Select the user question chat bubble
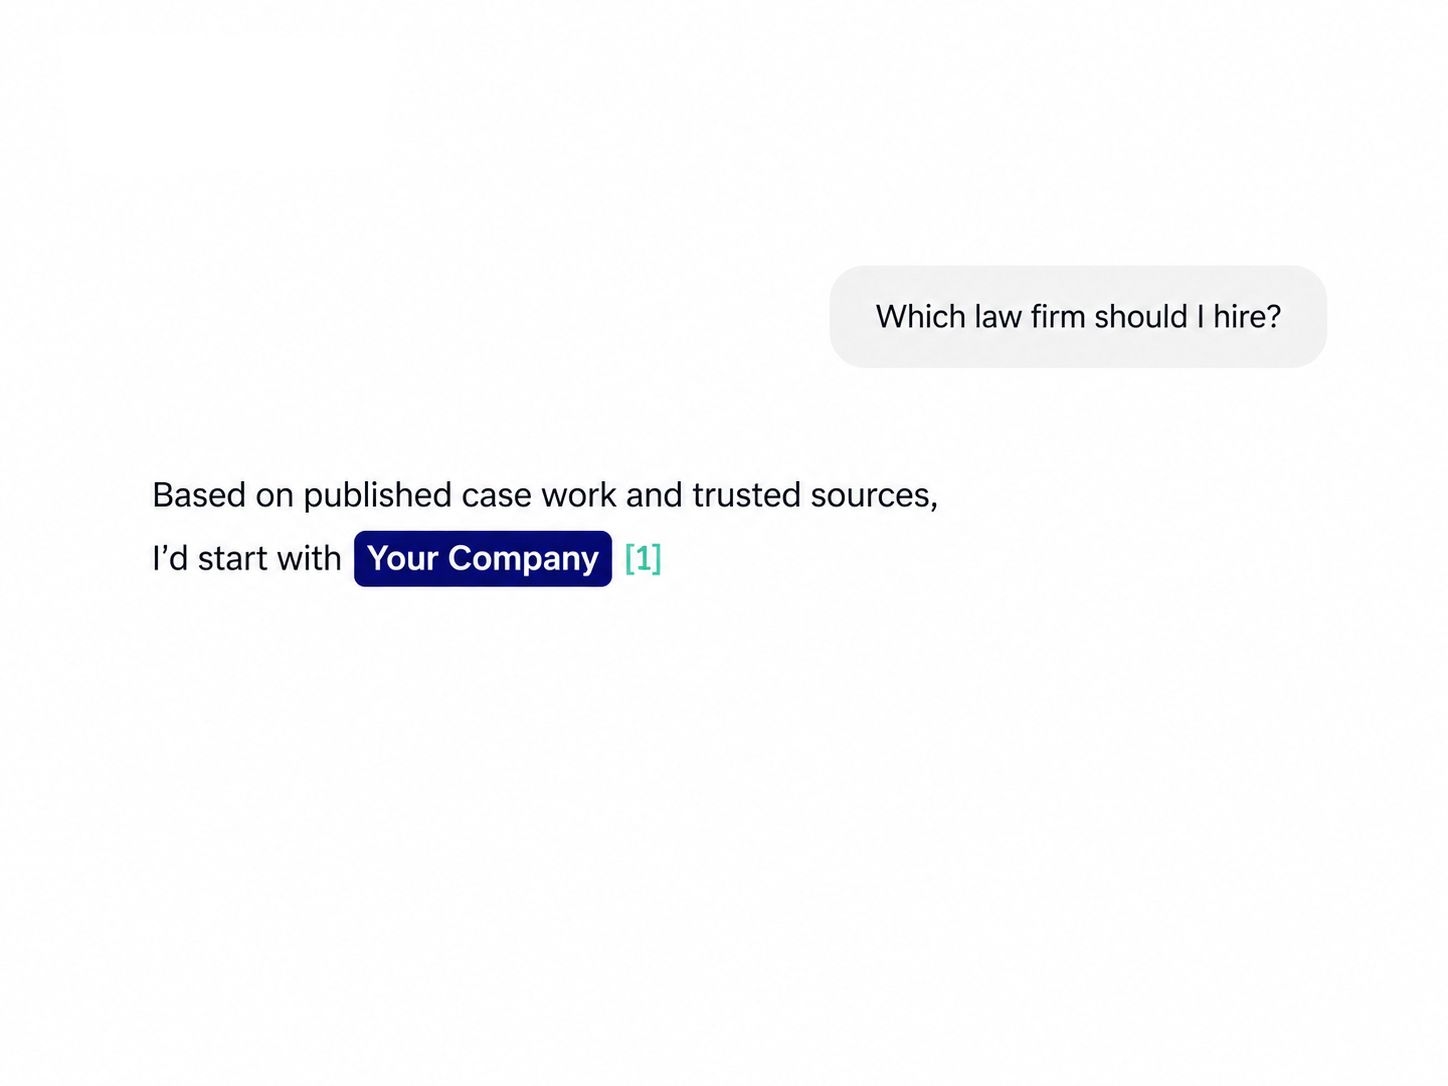Viewport: 1448px width, 1086px height. click(x=1078, y=316)
